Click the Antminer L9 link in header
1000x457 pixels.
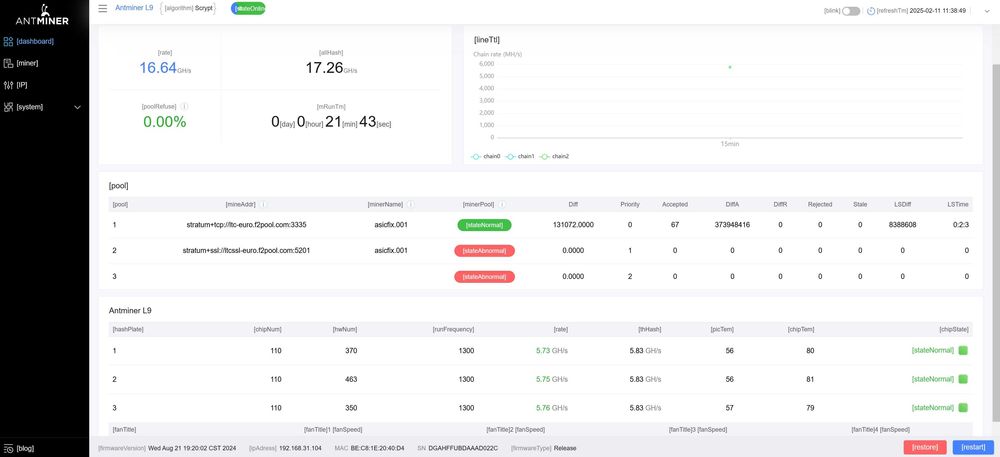[x=134, y=9]
